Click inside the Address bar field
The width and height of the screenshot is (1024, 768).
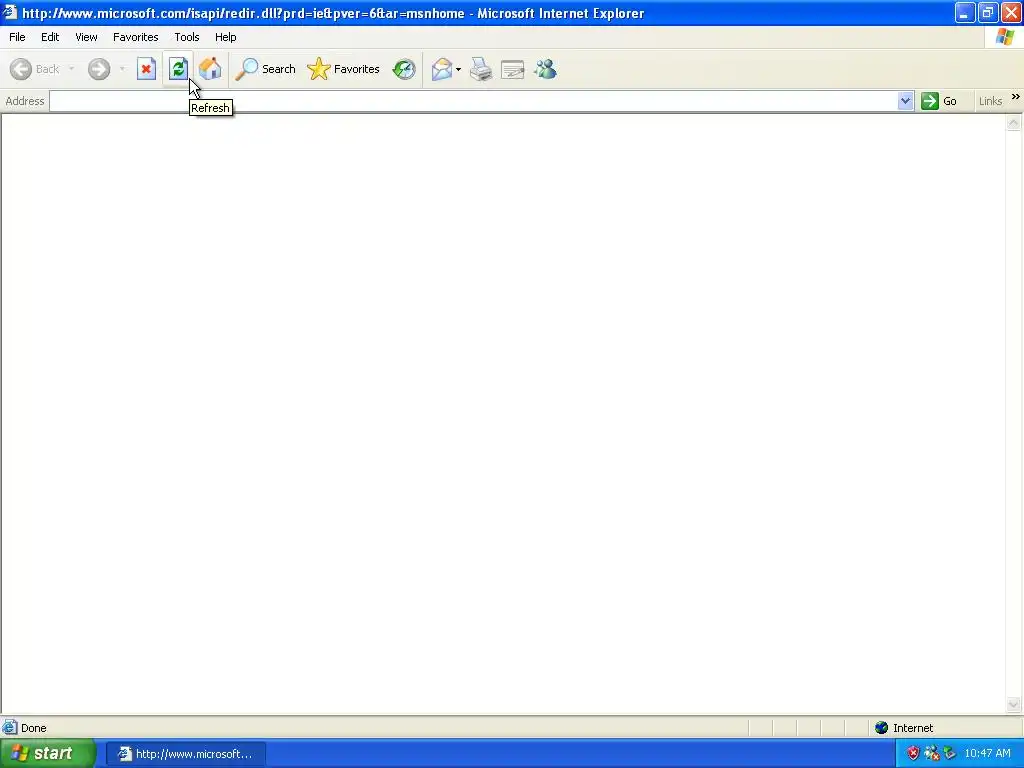(x=473, y=101)
